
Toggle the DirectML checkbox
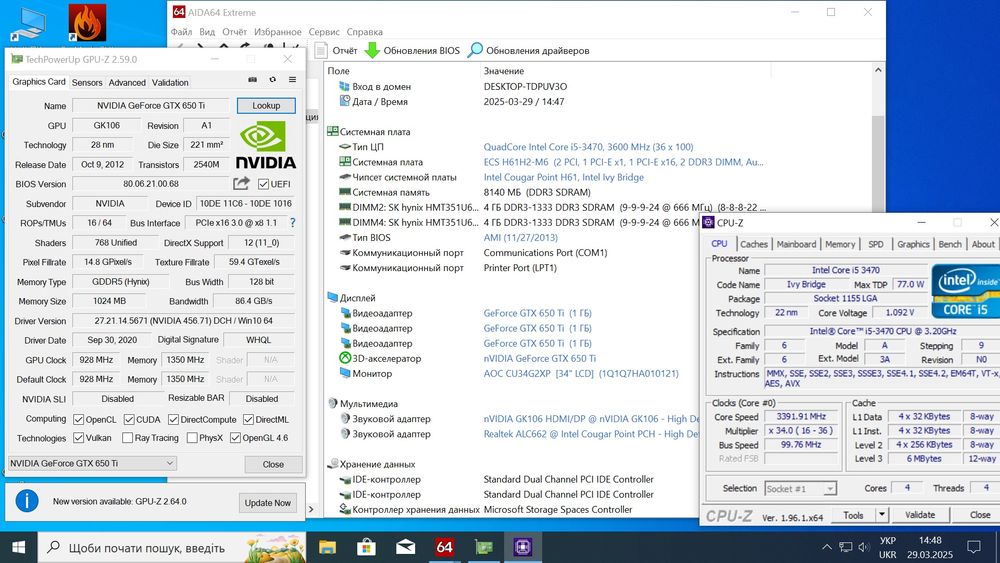point(248,420)
